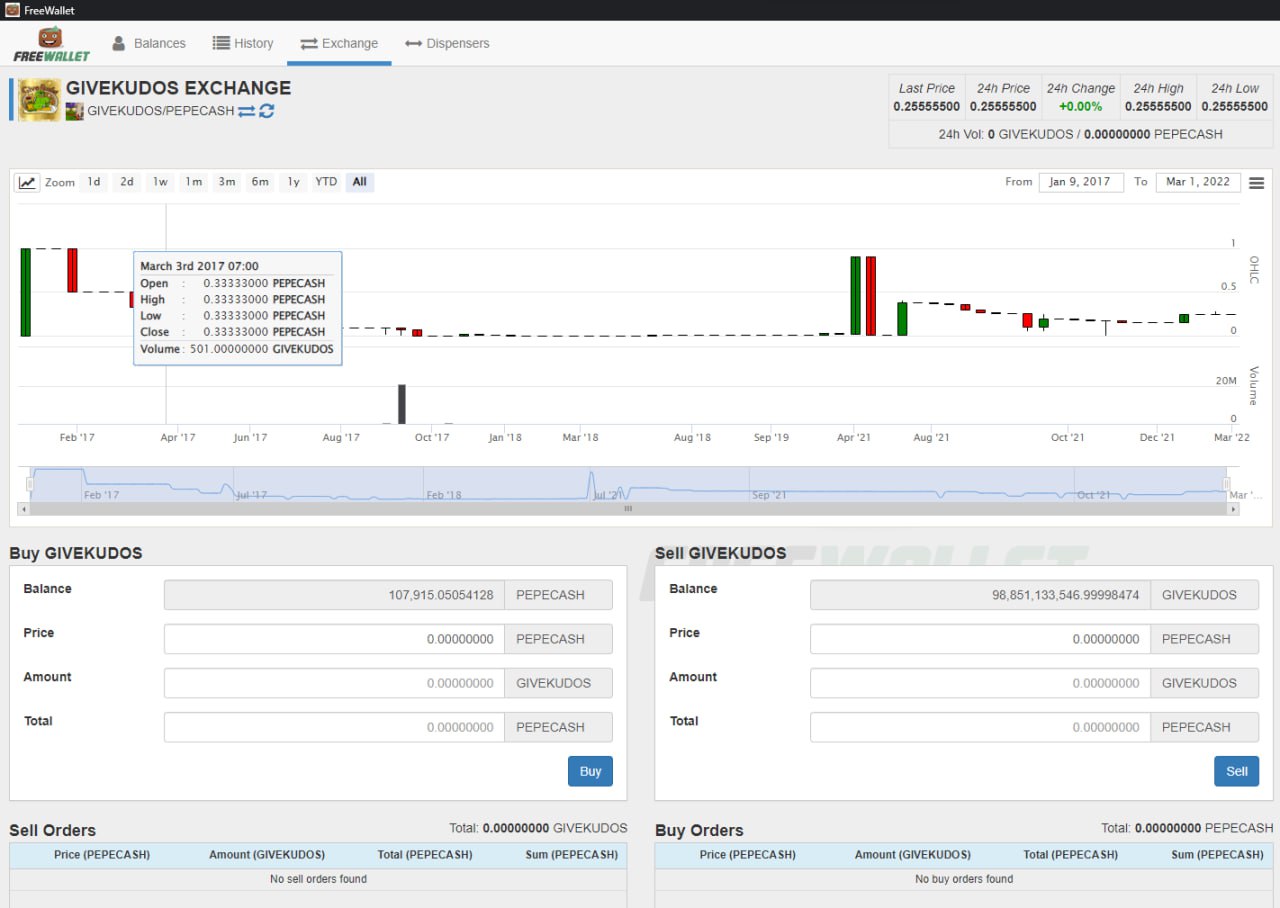Open the History tab
The height and width of the screenshot is (908, 1280).
243,43
